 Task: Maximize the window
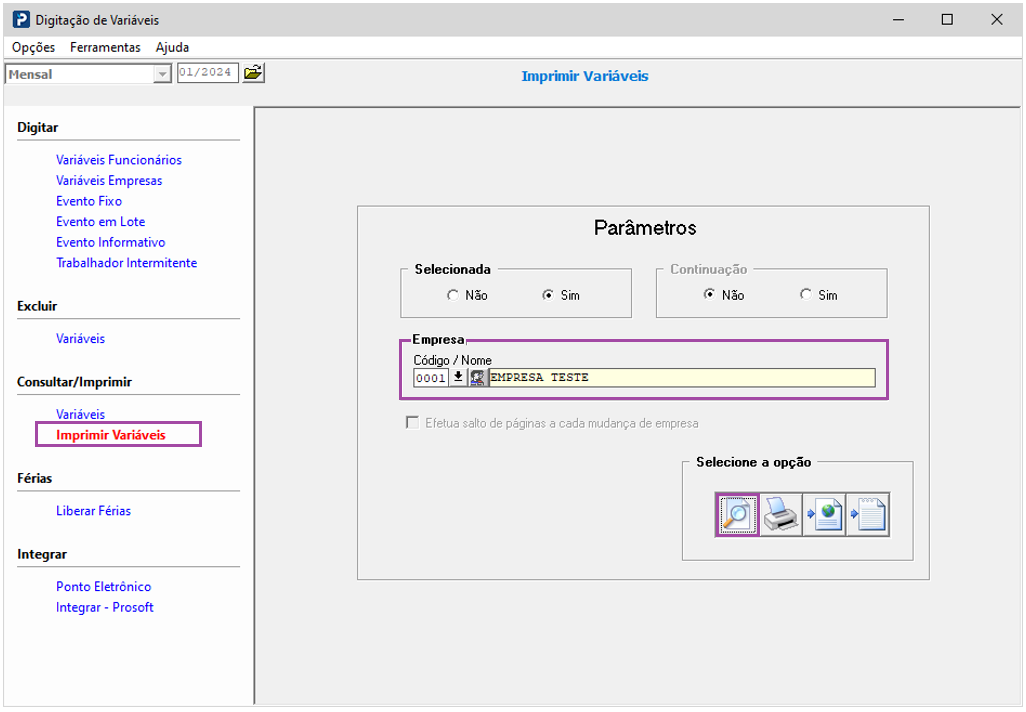[947, 20]
